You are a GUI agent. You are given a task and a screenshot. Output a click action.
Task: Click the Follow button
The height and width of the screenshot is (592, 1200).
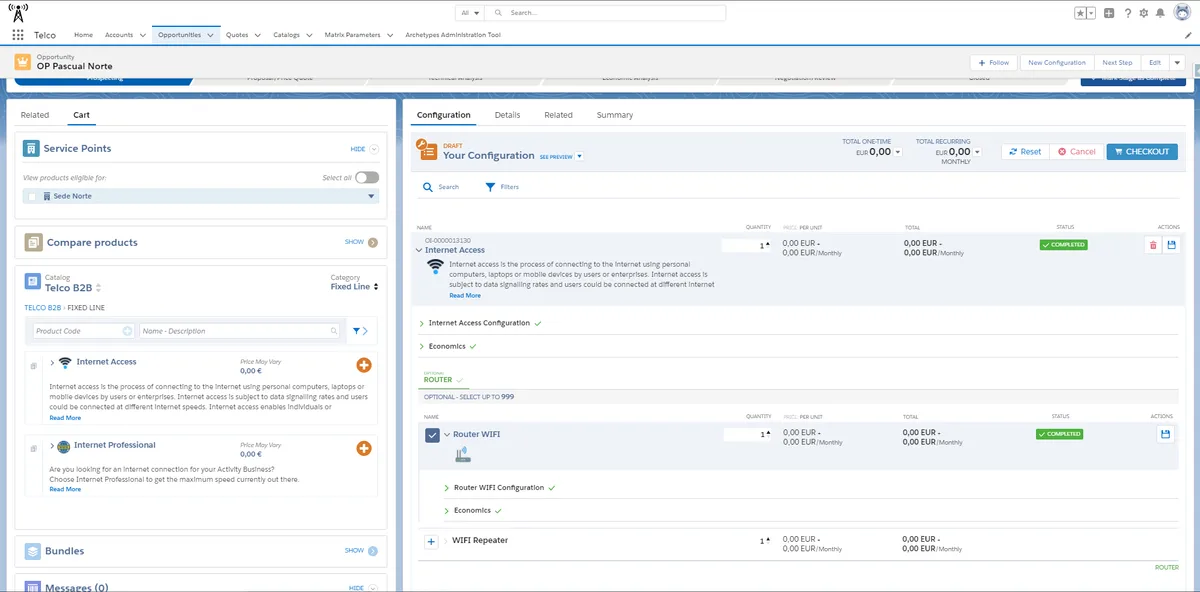pyautogui.click(x=994, y=62)
